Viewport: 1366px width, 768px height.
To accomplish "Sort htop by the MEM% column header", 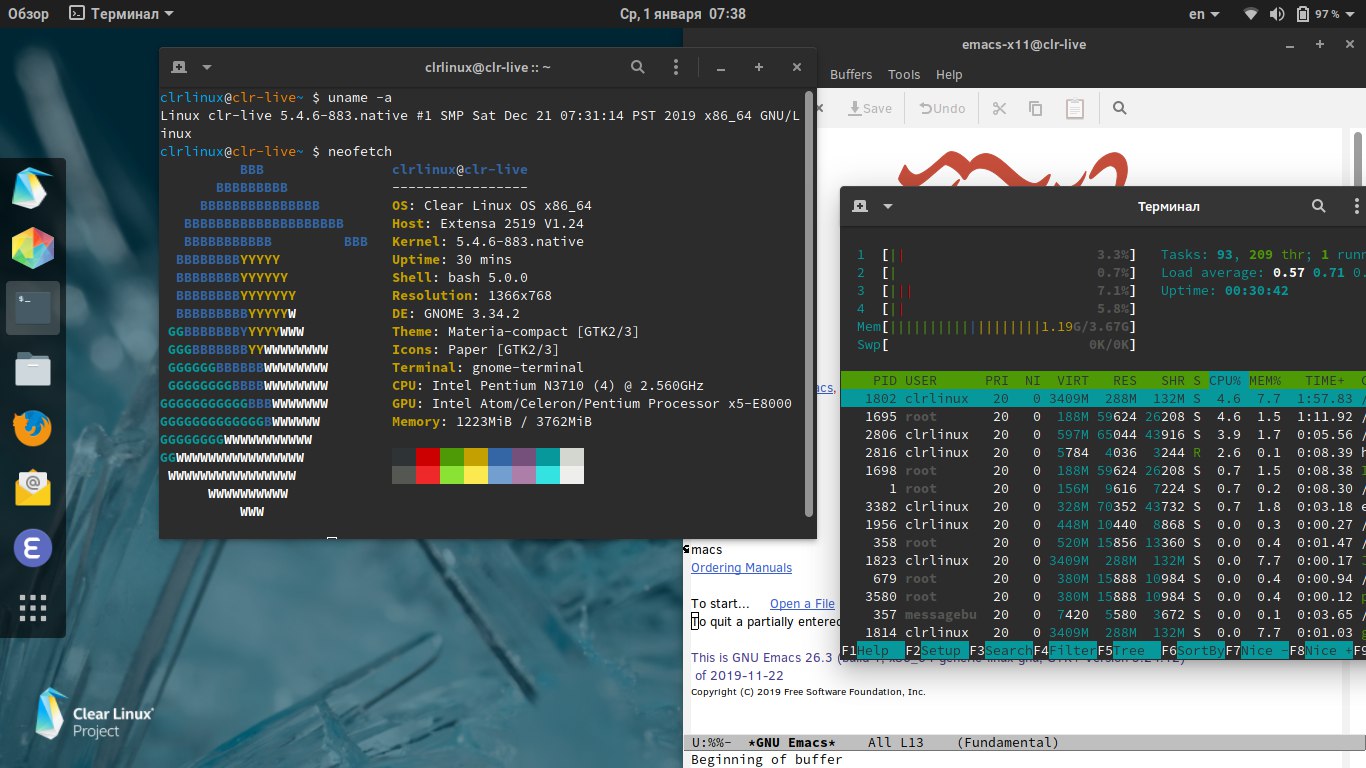I will tap(1265, 381).
